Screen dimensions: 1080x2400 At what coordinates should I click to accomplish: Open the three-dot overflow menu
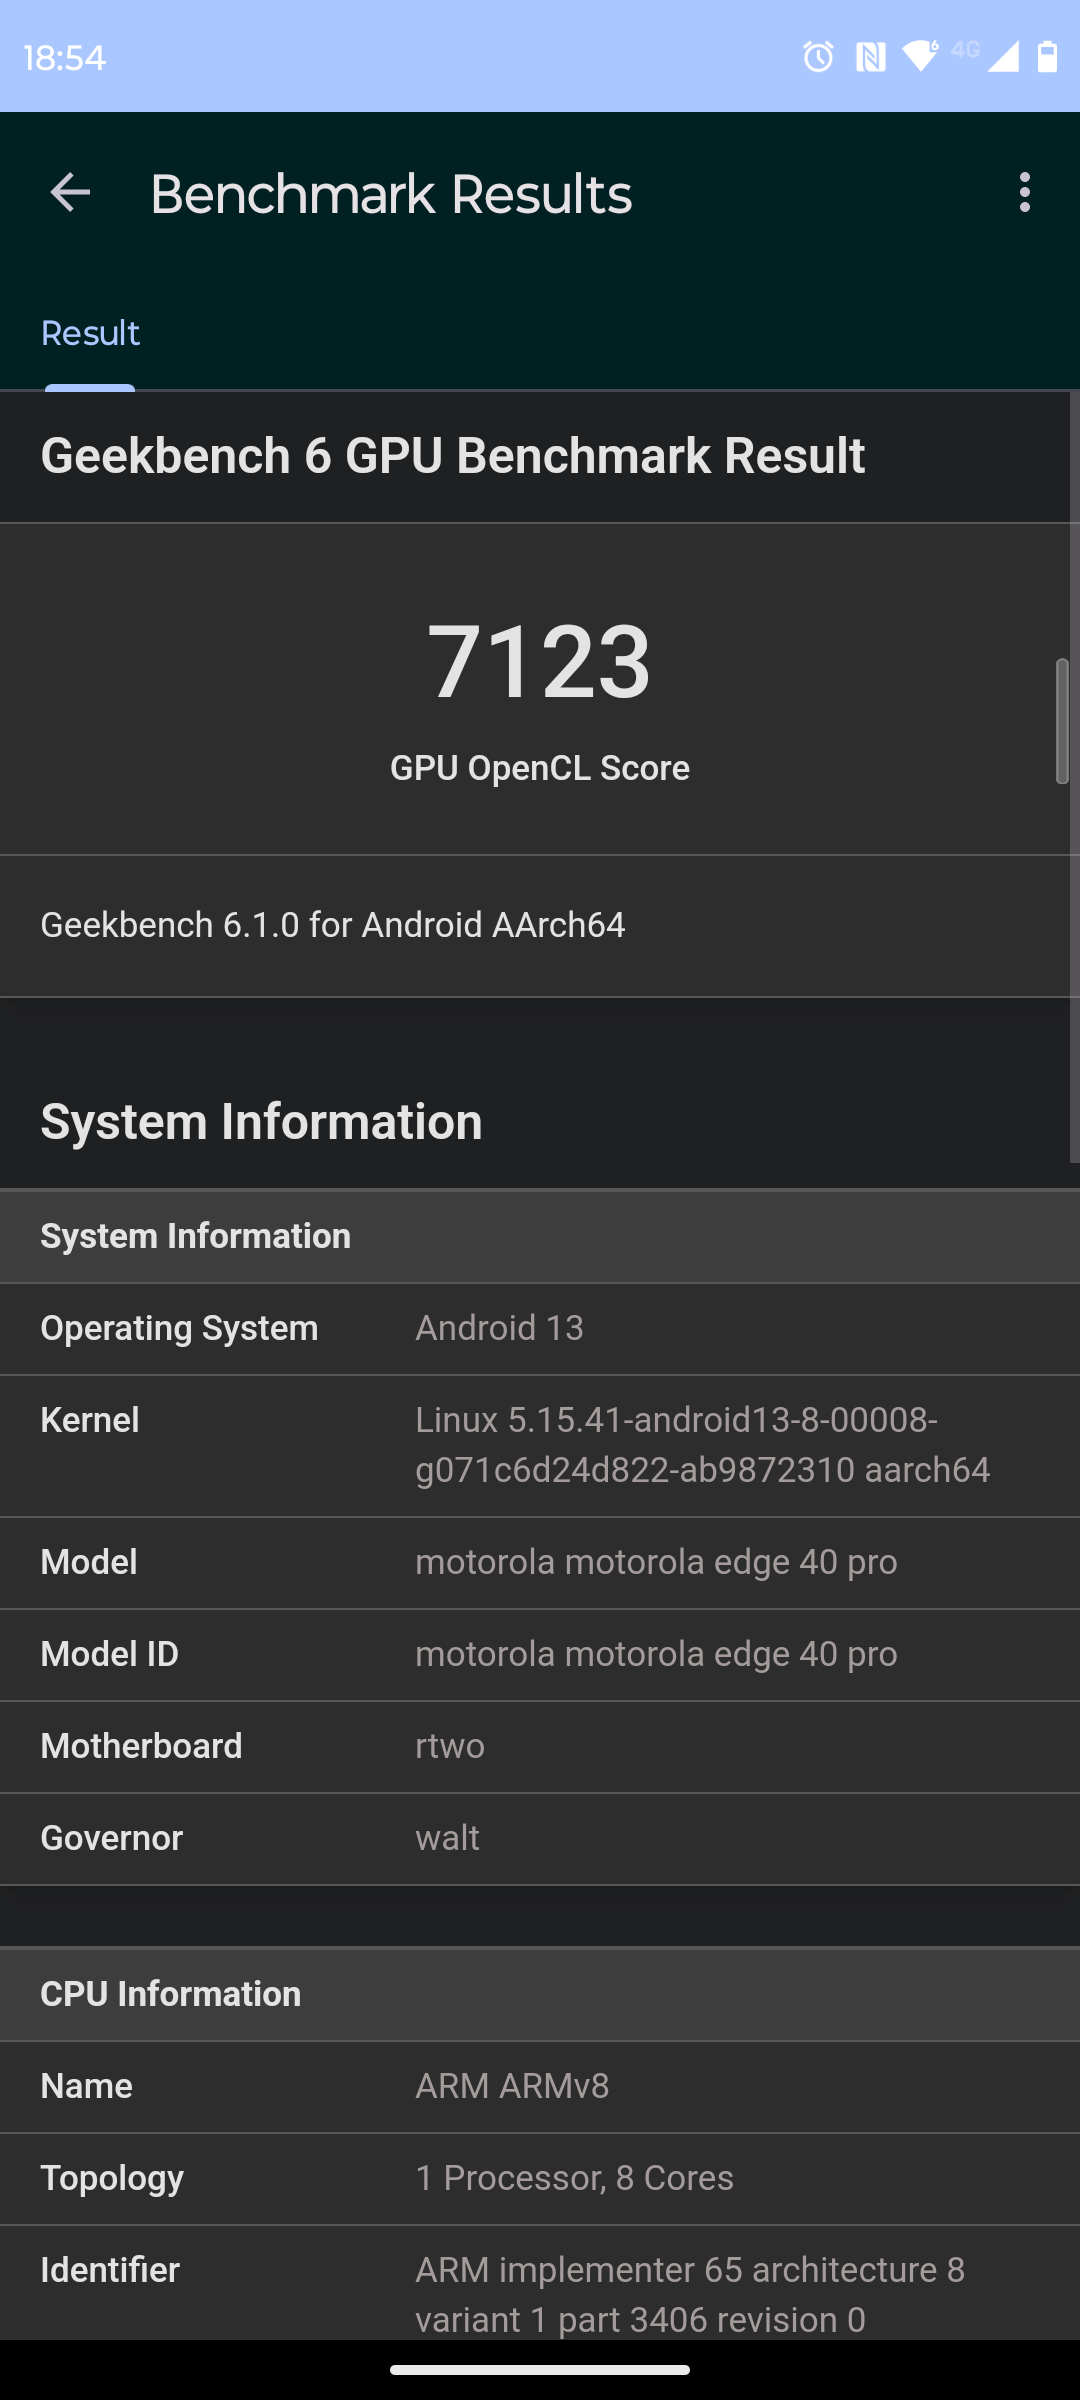[x=1024, y=192]
